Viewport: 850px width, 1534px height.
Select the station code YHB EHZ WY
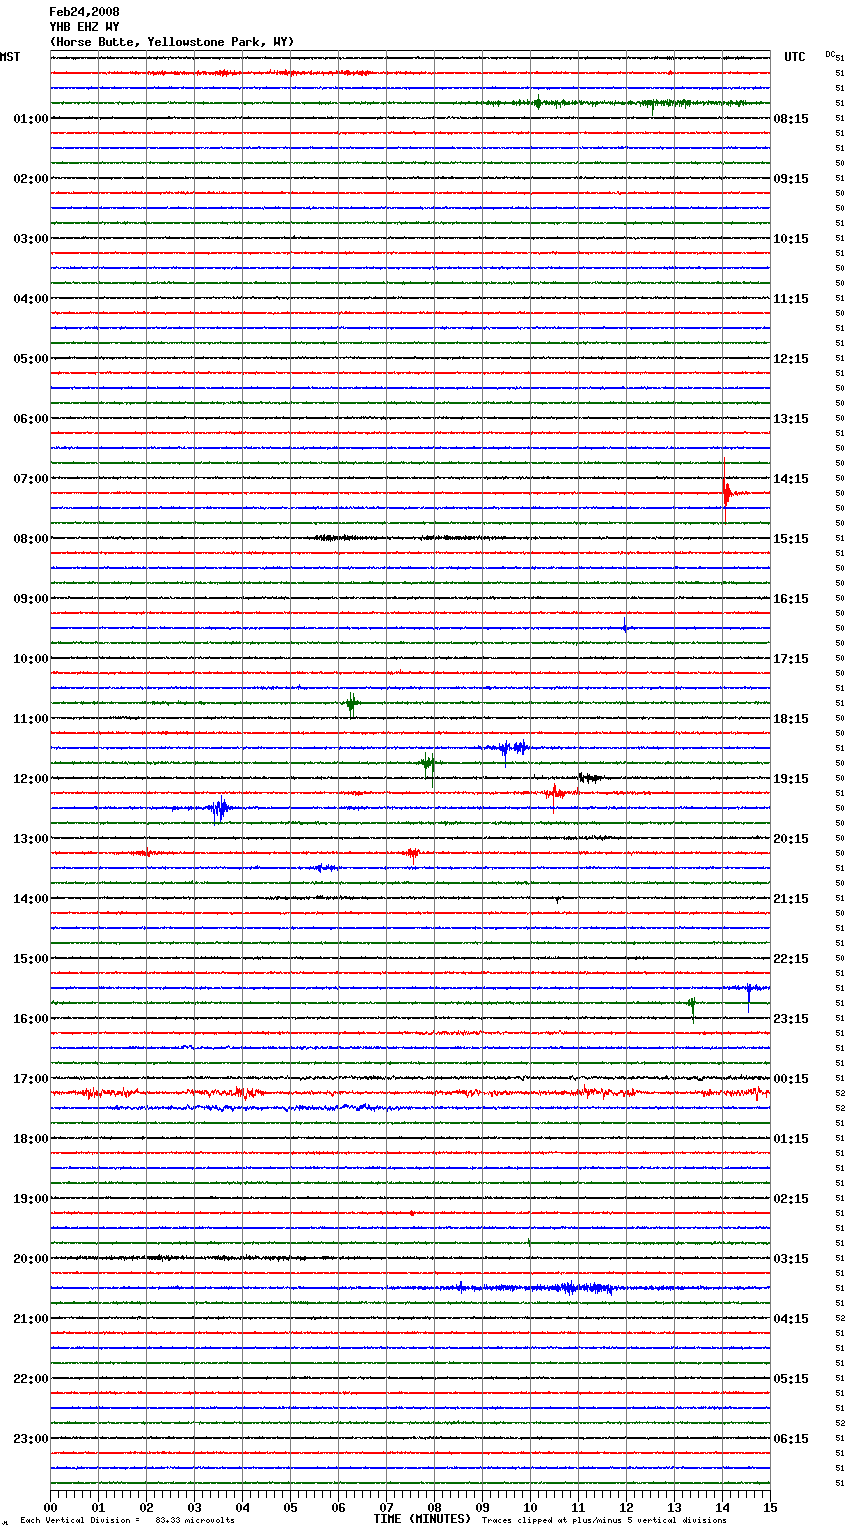pyautogui.click(x=84, y=27)
